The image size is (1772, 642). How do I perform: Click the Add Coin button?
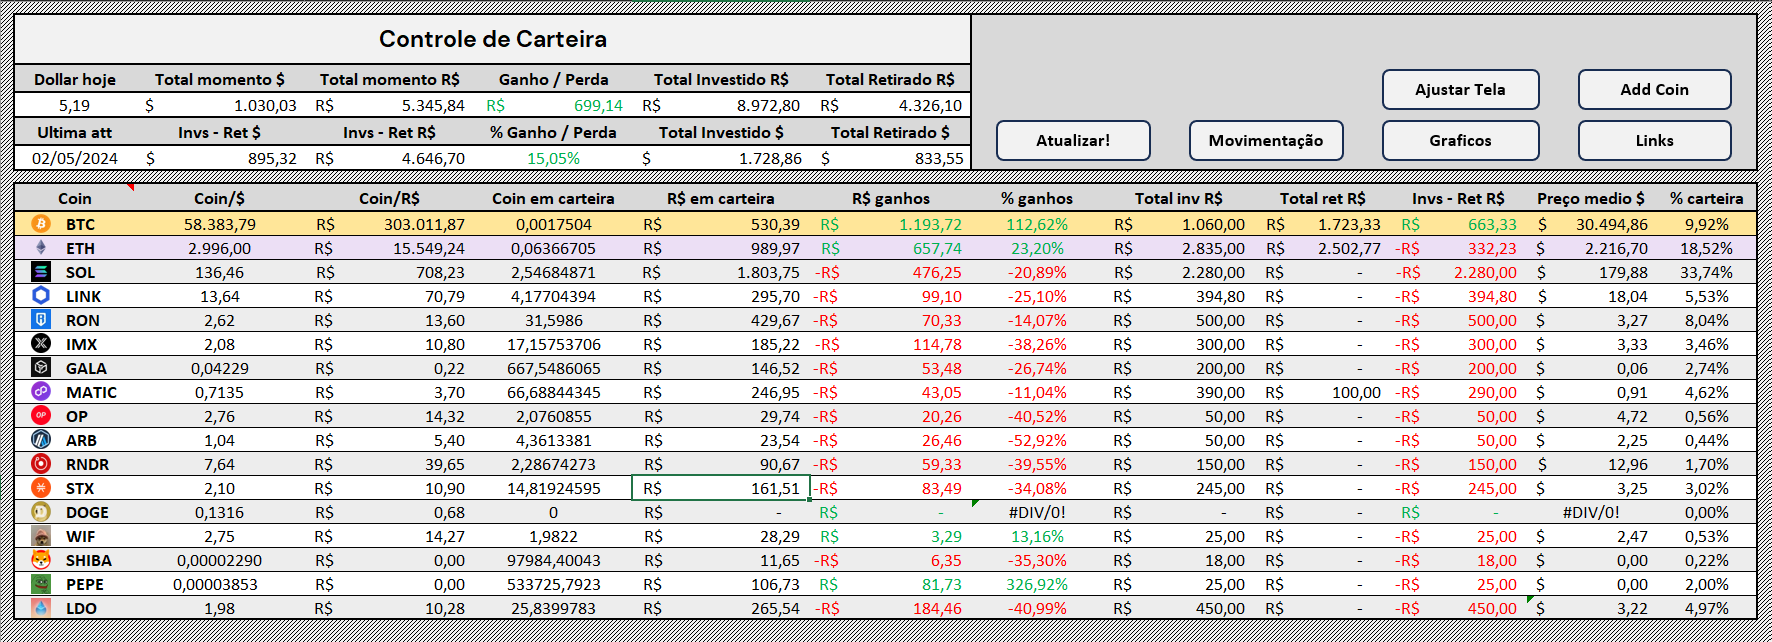coord(1655,90)
